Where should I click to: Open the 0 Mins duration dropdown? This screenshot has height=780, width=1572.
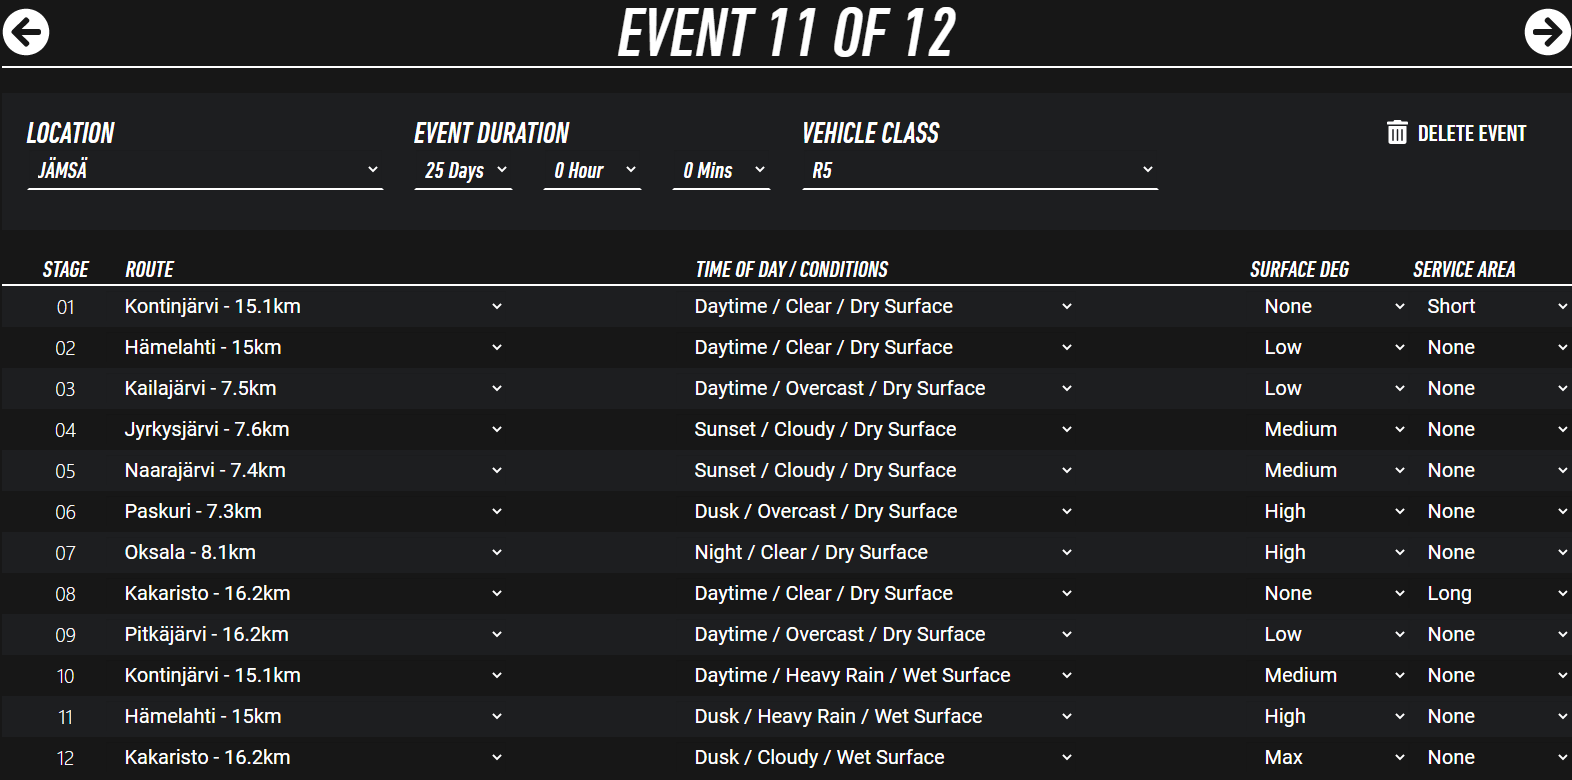pyautogui.click(x=722, y=171)
